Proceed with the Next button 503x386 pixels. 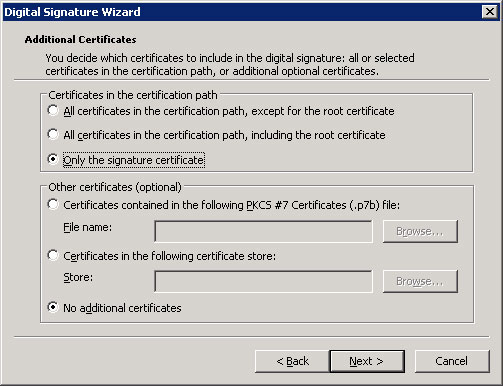click(367, 361)
